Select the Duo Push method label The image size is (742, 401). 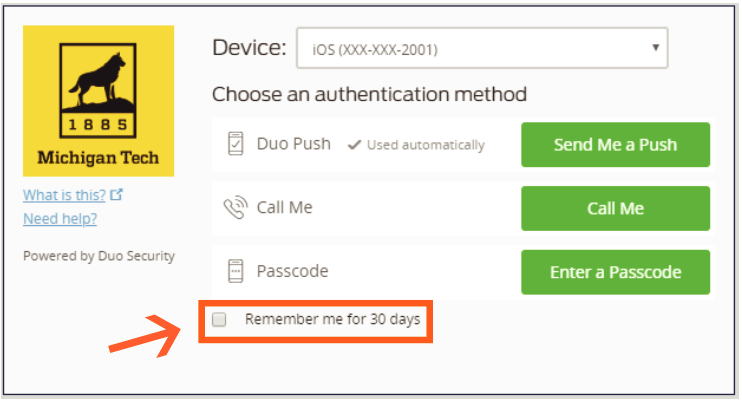pyautogui.click(x=293, y=144)
